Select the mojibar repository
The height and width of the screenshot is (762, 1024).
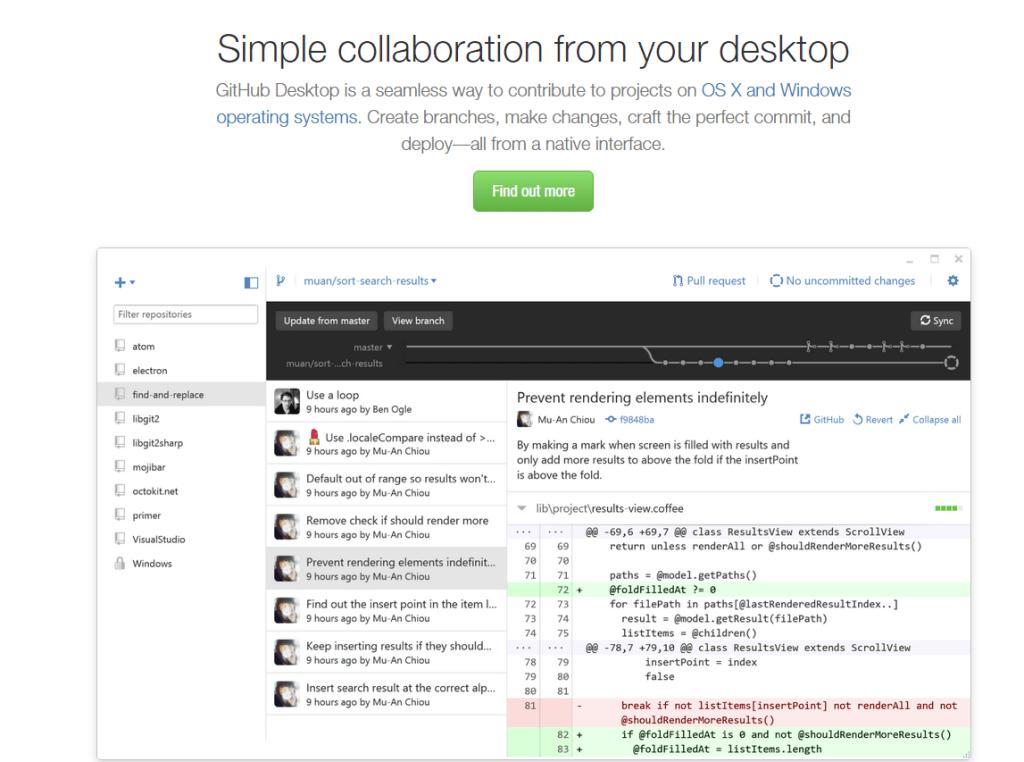click(182, 467)
